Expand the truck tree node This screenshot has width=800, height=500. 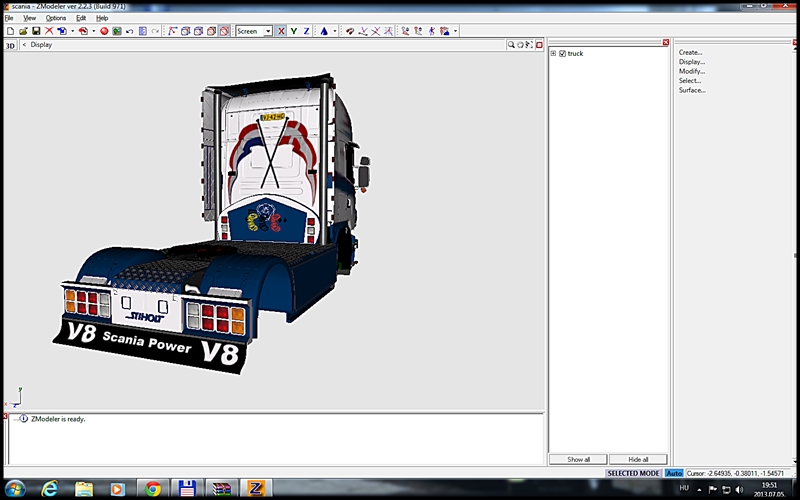[x=553, y=53]
